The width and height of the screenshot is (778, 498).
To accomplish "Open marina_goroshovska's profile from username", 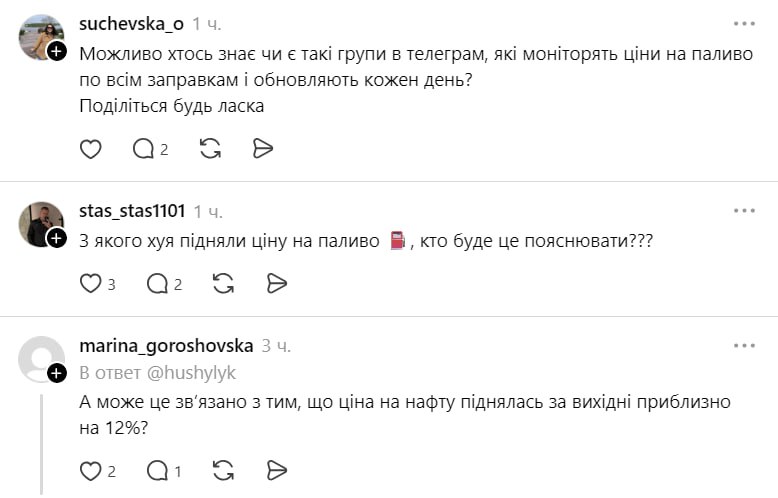I will (x=165, y=346).
